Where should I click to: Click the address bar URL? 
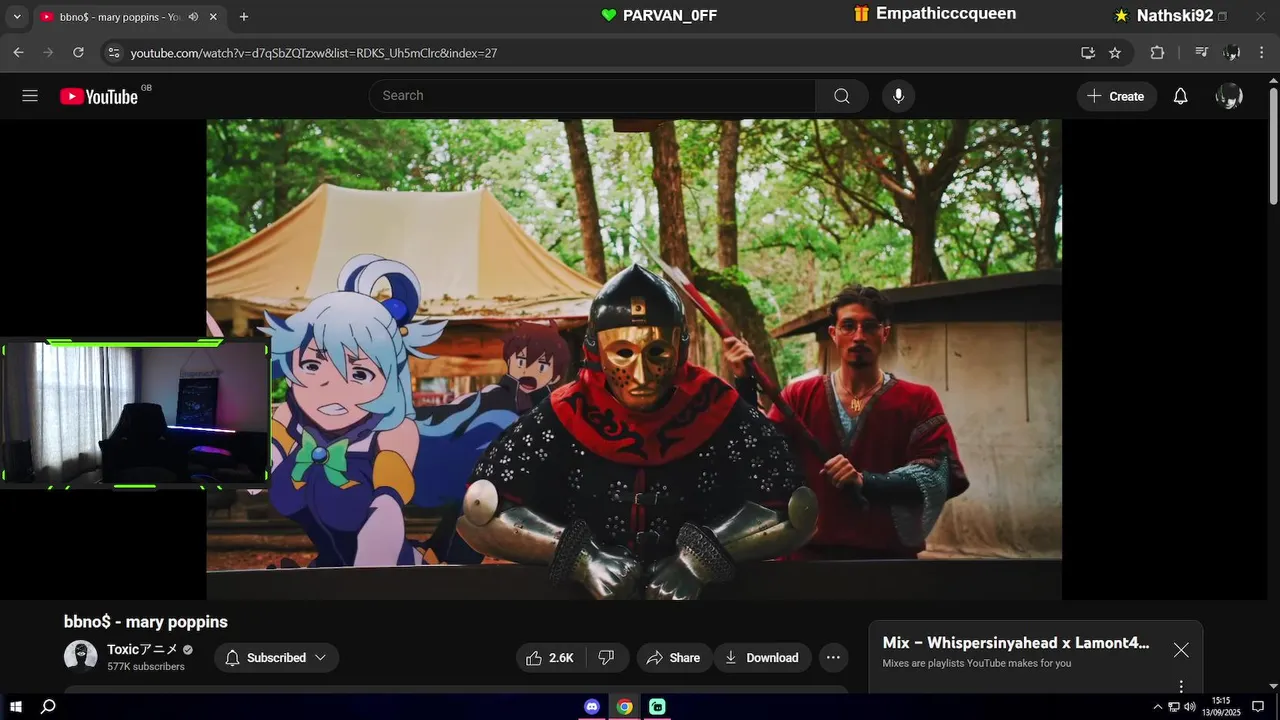[314, 52]
